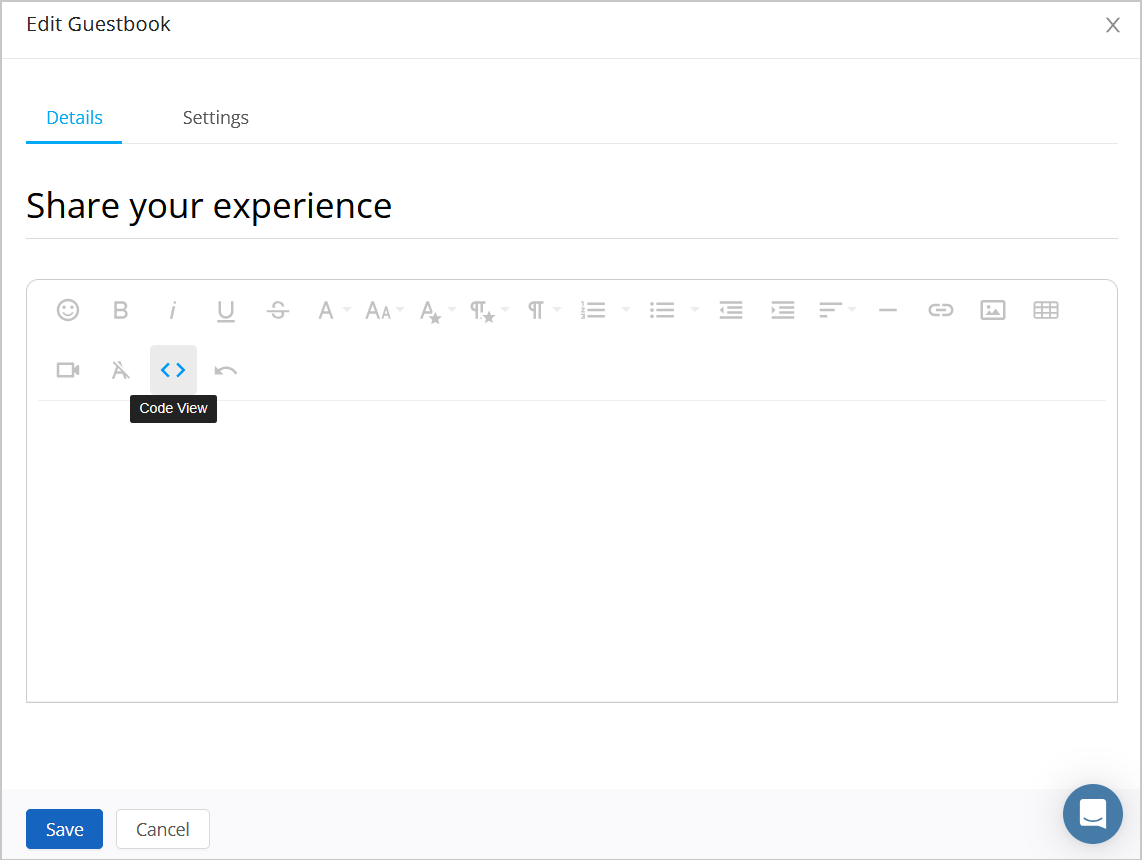Insert an image
The image size is (1142, 860).
point(993,310)
